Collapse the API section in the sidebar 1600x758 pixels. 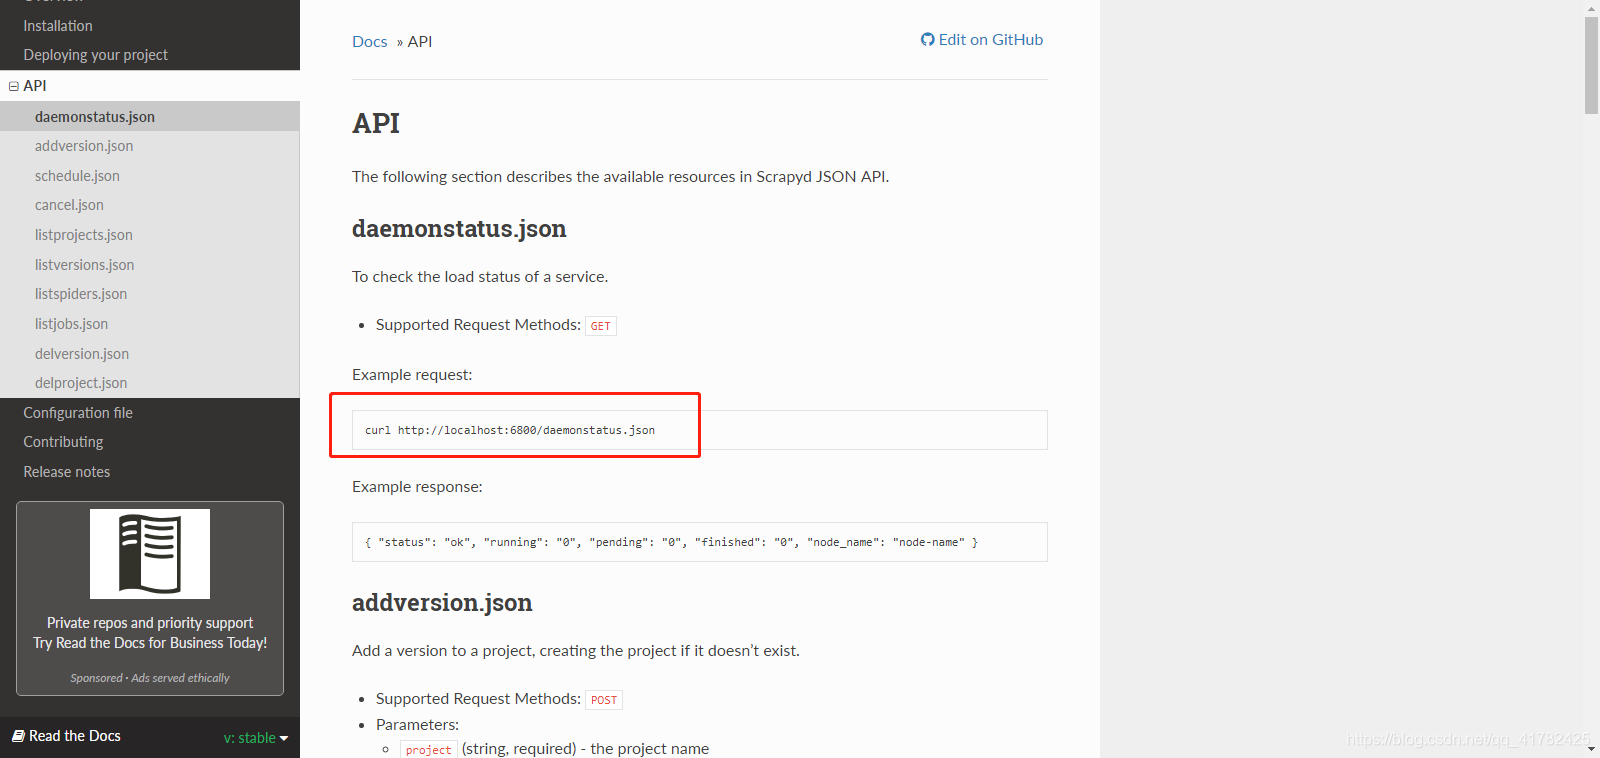pyautogui.click(x=14, y=86)
